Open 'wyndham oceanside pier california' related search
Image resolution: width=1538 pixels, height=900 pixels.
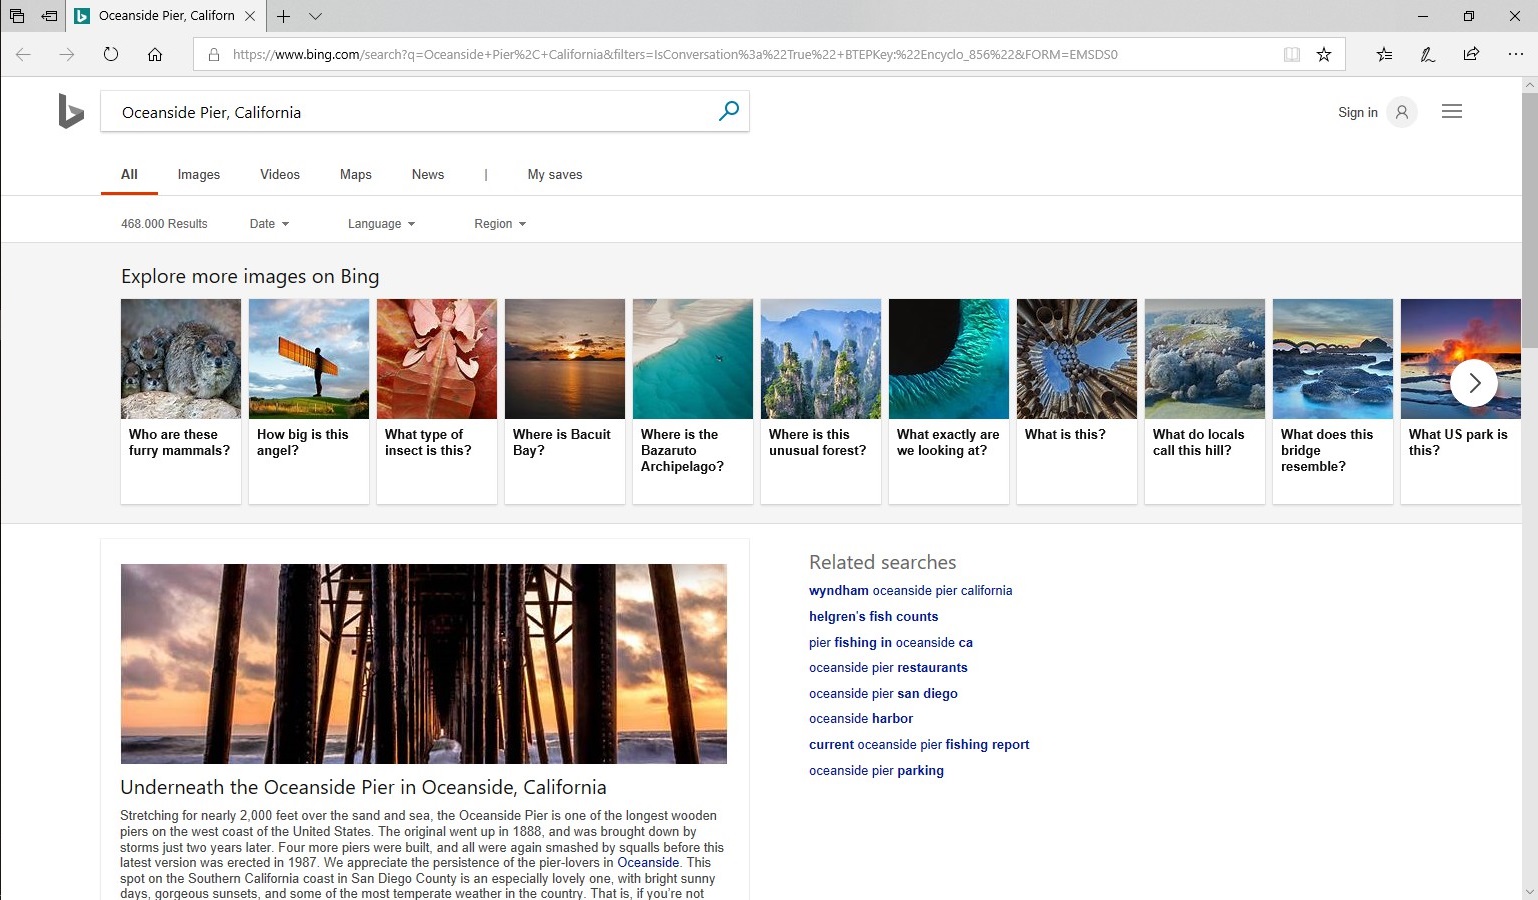coord(911,591)
